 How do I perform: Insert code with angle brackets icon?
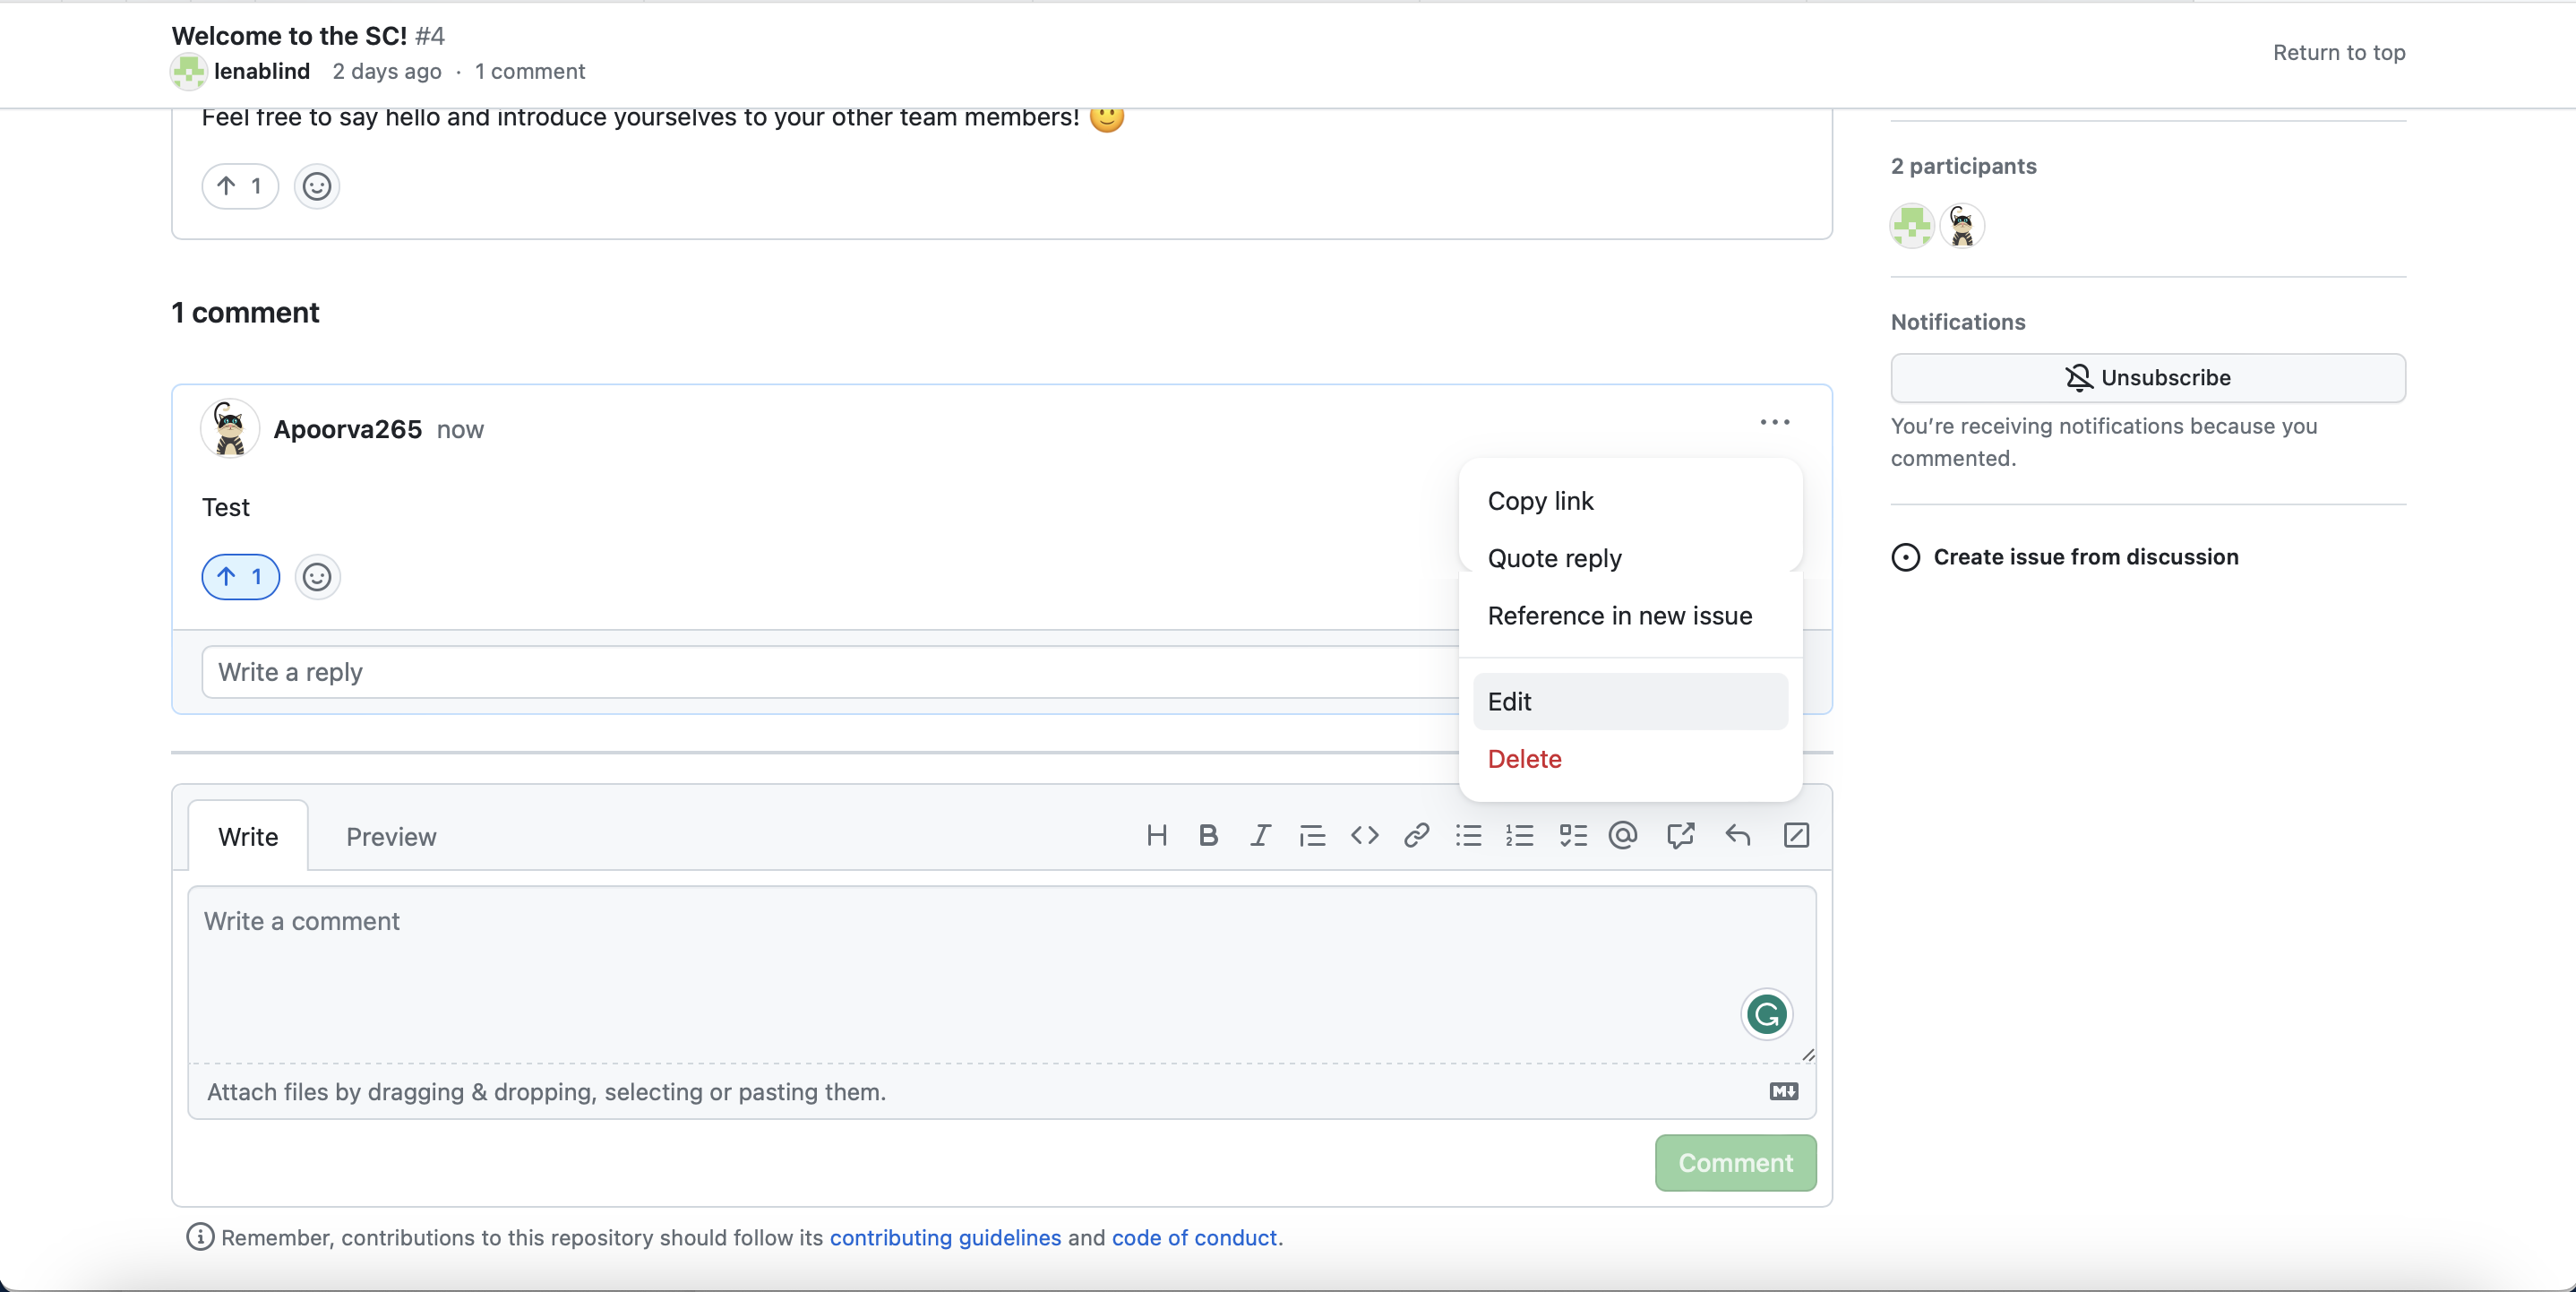point(1364,835)
